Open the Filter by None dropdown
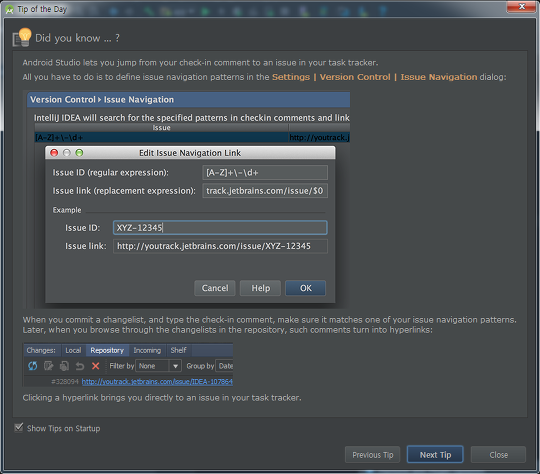 (x=158, y=366)
